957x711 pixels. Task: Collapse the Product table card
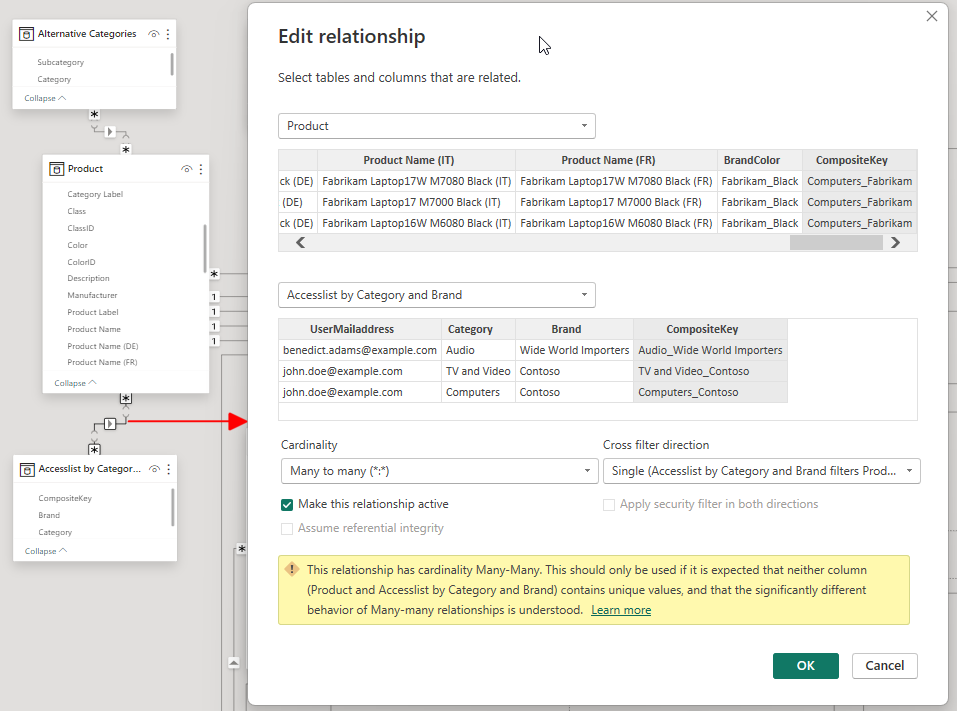tap(76, 382)
